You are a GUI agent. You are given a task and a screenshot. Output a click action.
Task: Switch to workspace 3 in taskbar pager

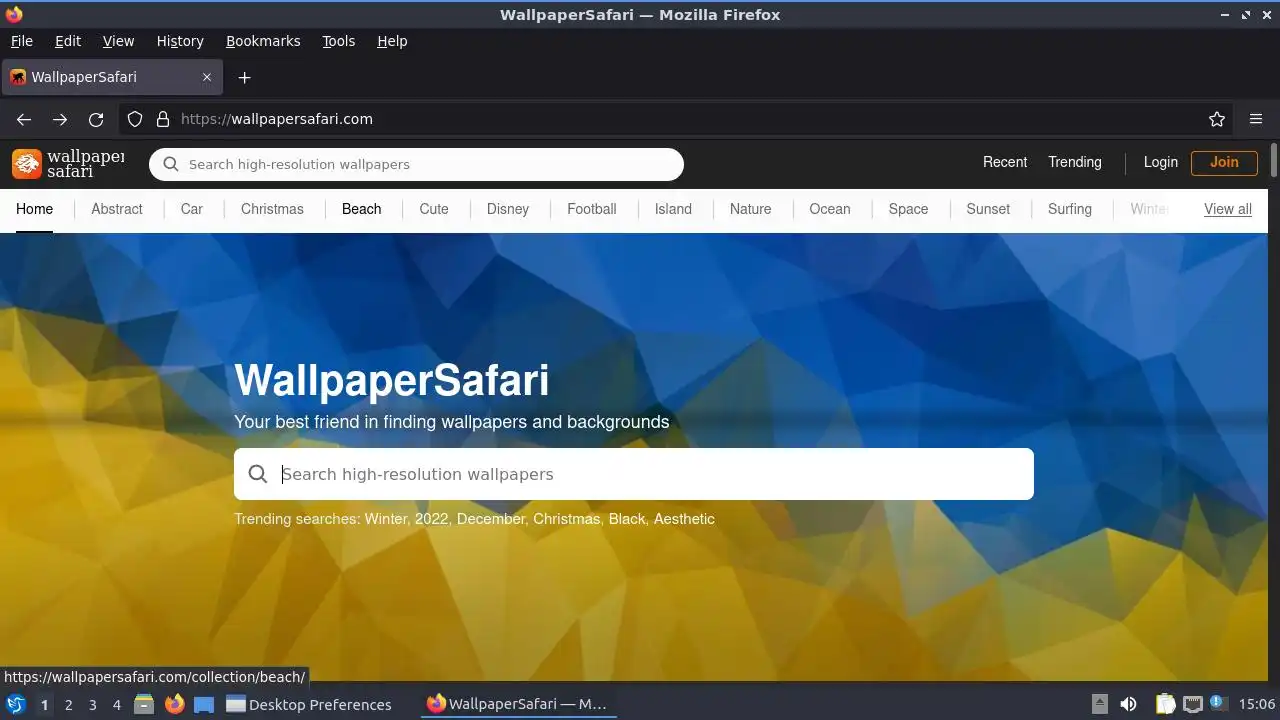(92, 704)
